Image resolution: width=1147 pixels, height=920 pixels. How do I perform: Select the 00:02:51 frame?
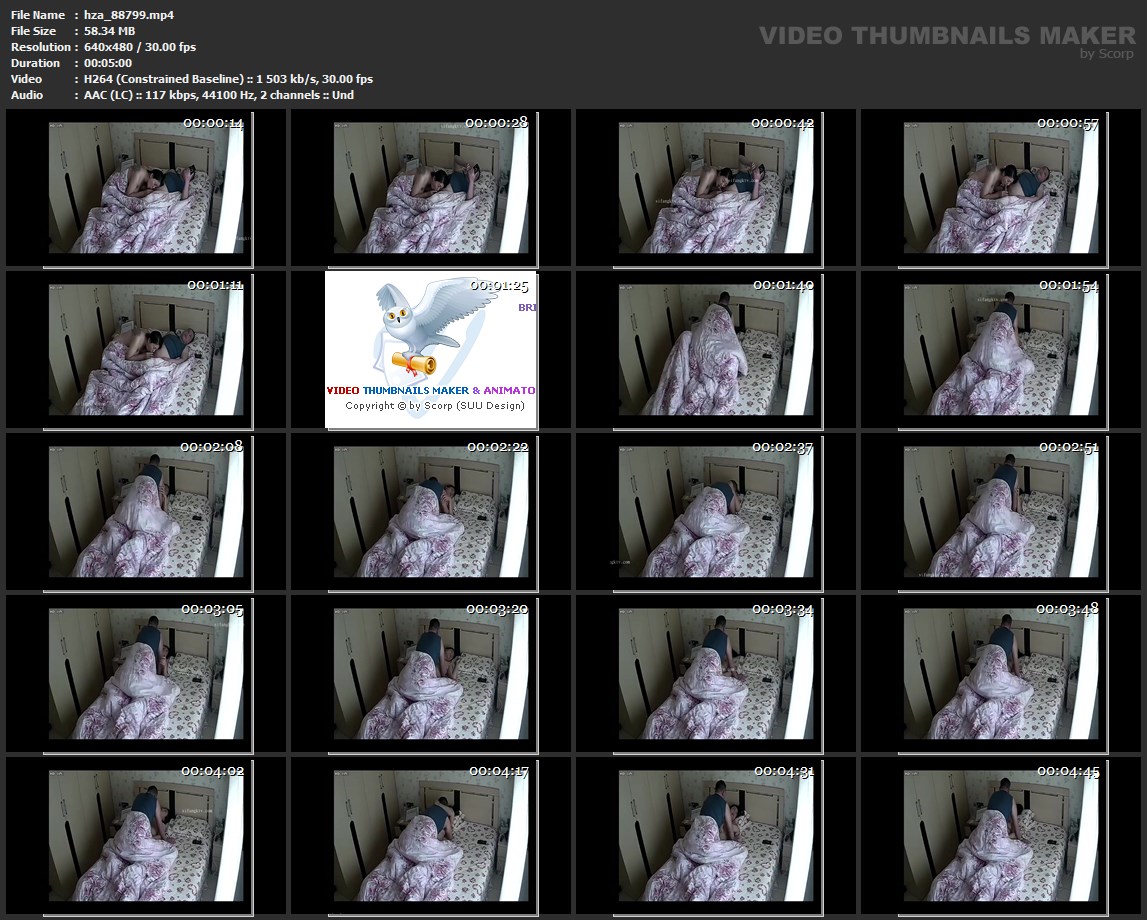(1001, 512)
